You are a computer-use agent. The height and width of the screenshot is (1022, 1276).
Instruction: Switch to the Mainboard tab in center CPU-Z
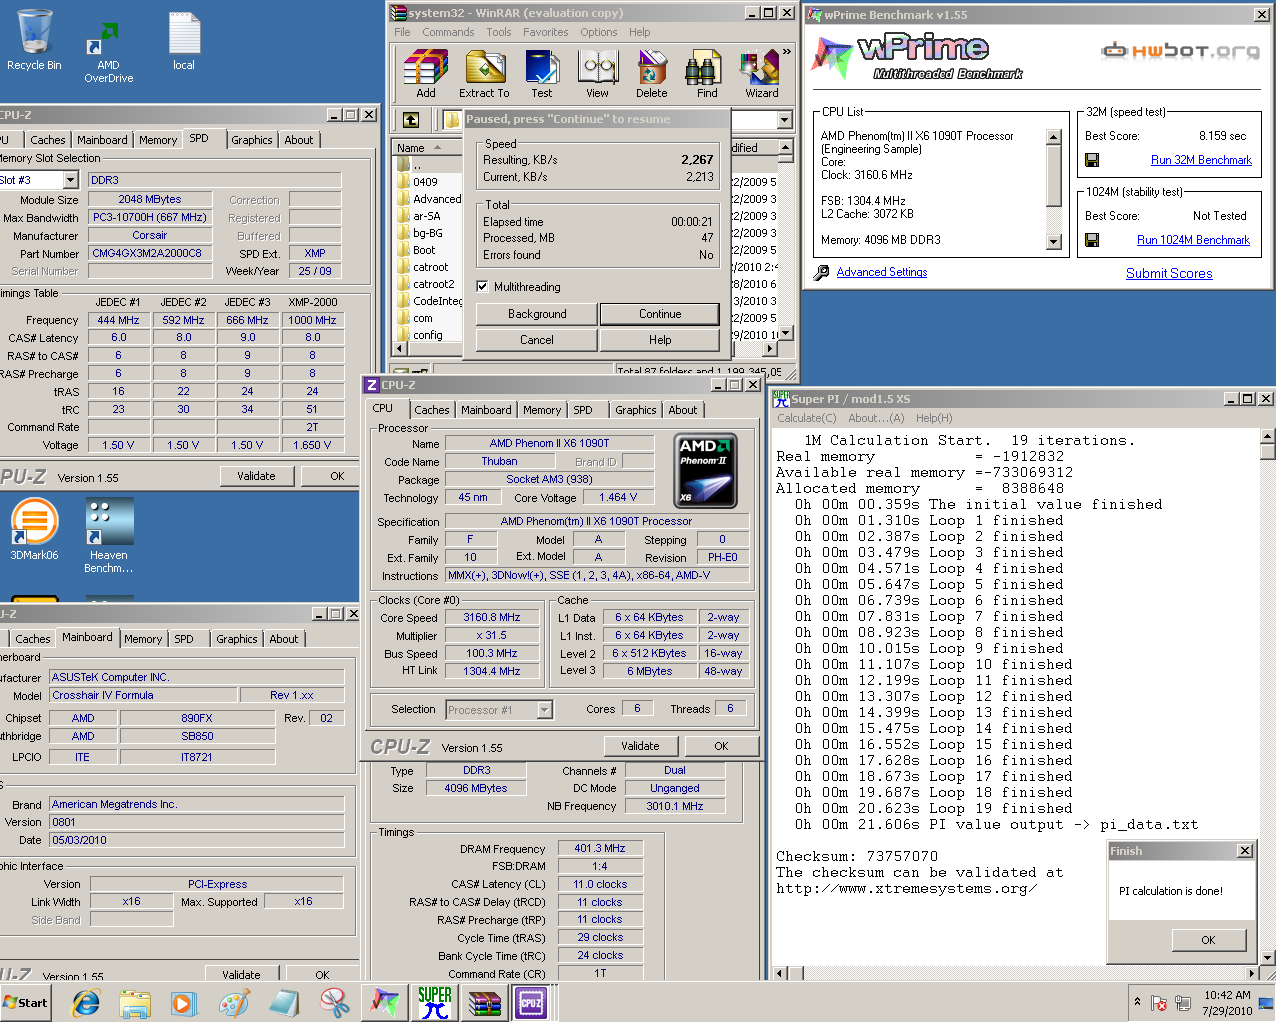point(486,410)
